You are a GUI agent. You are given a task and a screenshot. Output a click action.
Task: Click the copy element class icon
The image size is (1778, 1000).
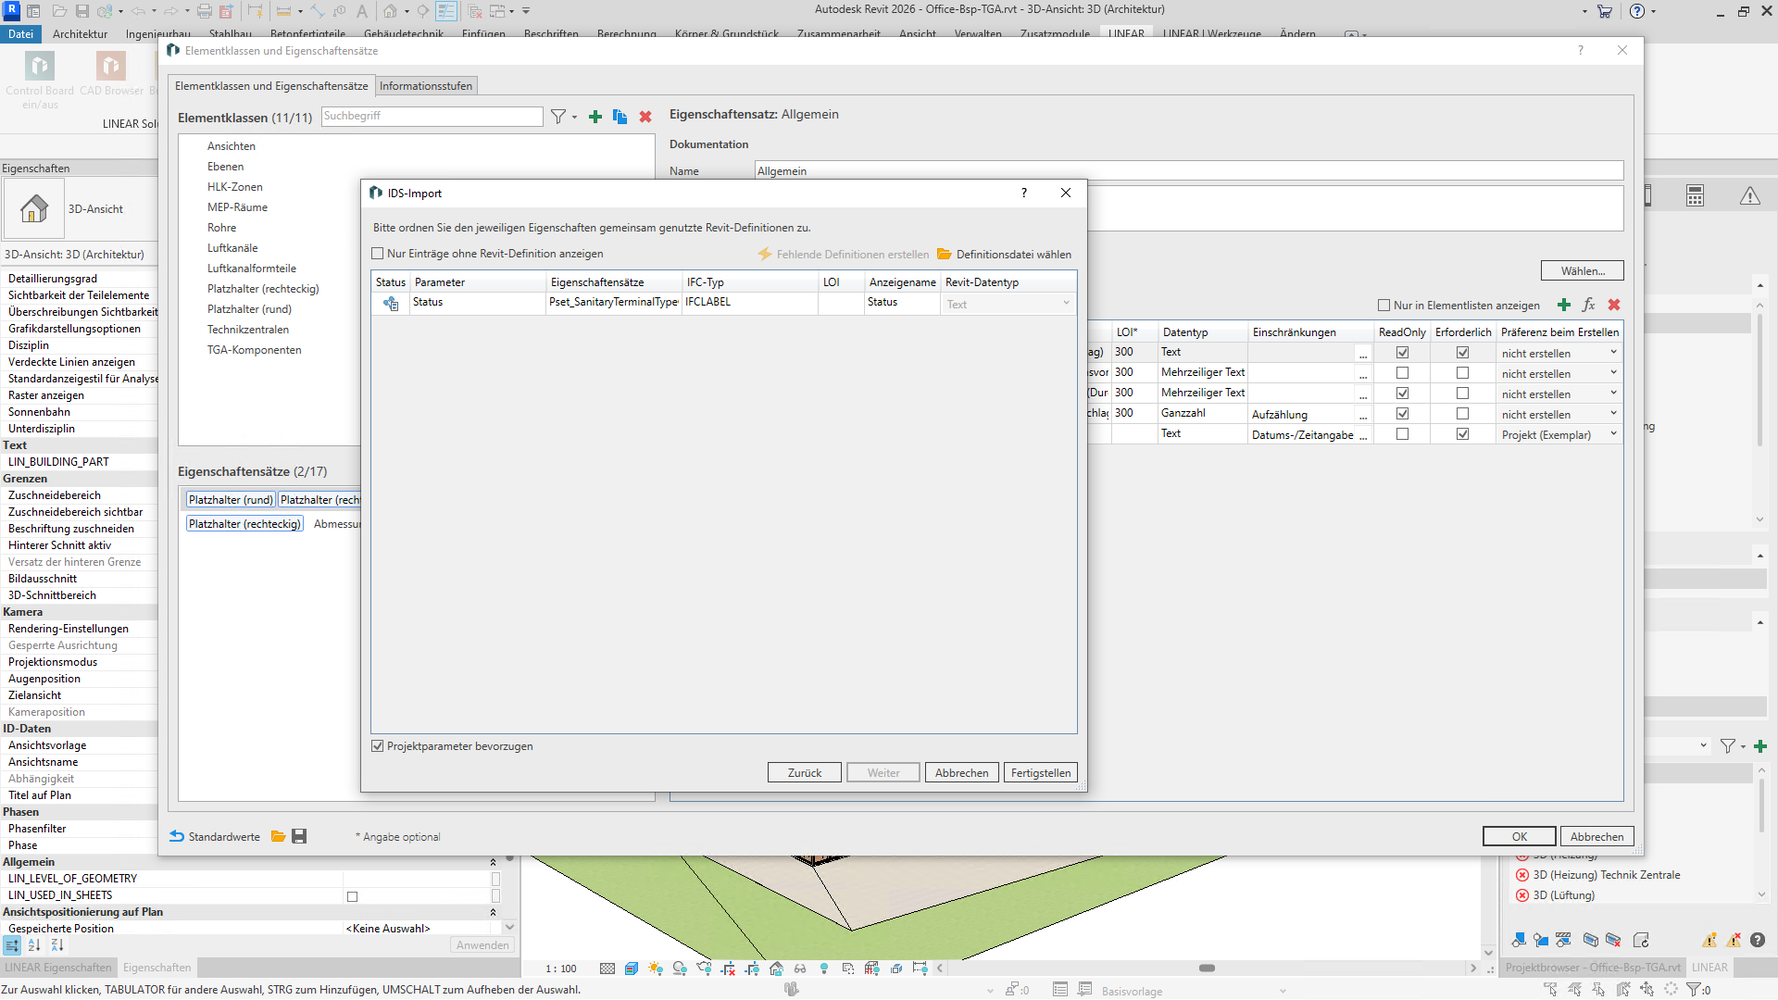click(620, 117)
